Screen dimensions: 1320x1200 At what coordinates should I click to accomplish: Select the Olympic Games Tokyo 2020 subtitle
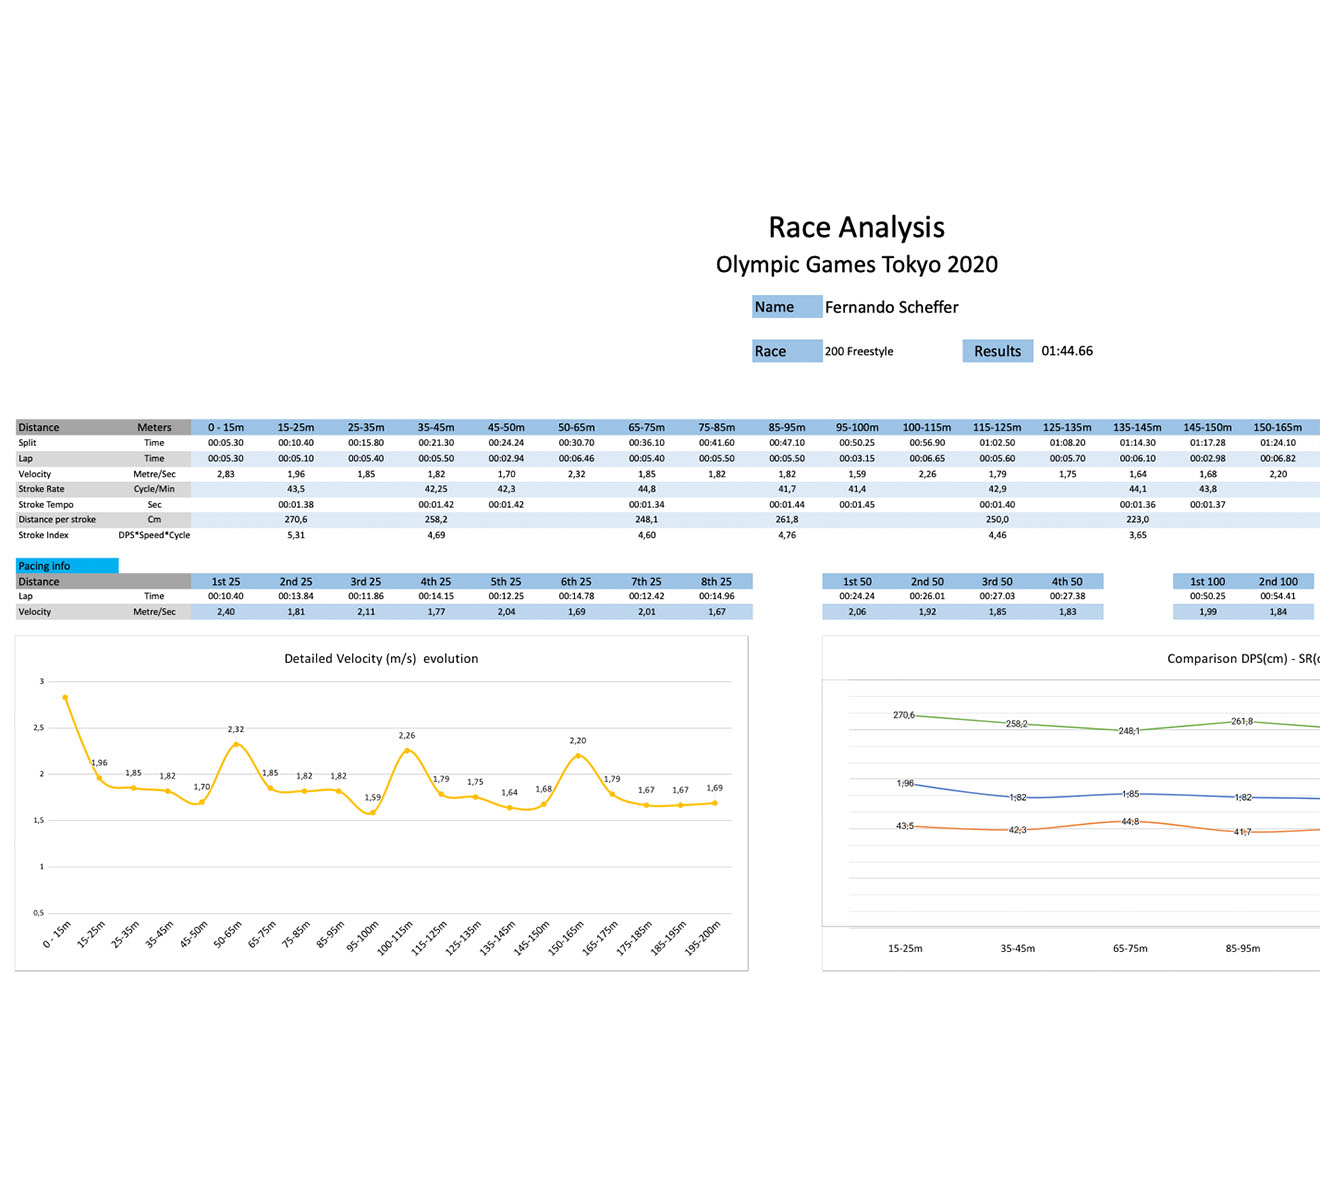[x=856, y=265]
